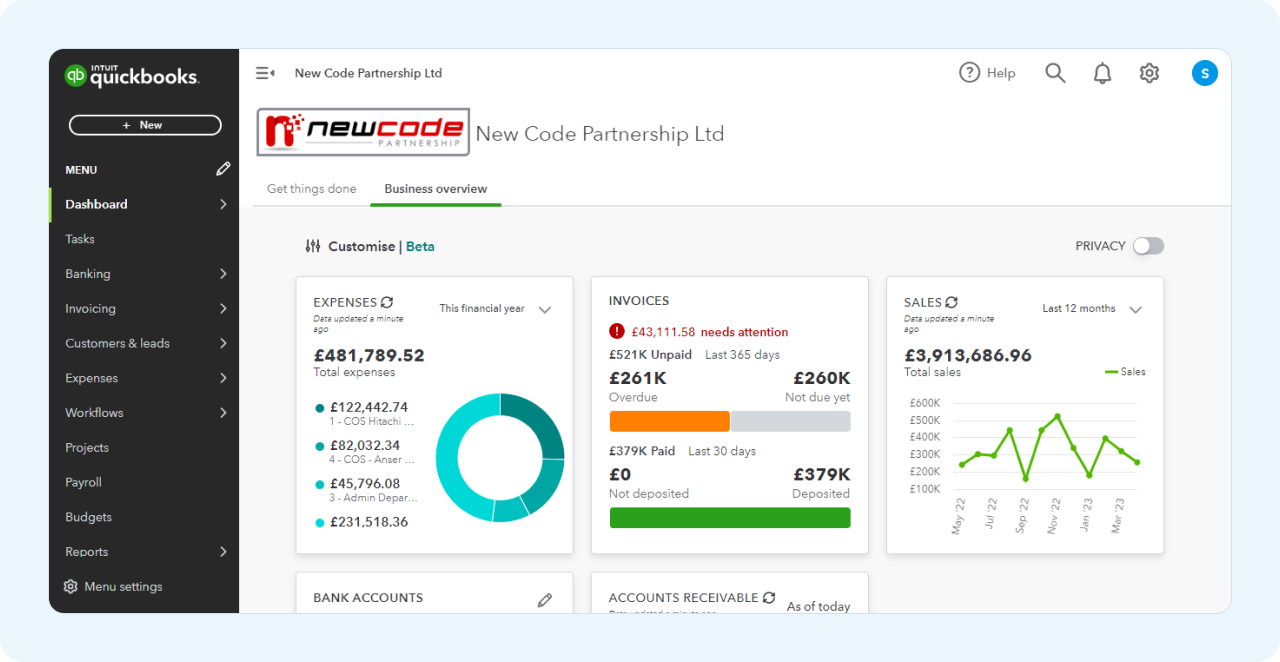This screenshot has height=662, width=1280.
Task: Open the This financial year dropdown
Action: point(496,309)
